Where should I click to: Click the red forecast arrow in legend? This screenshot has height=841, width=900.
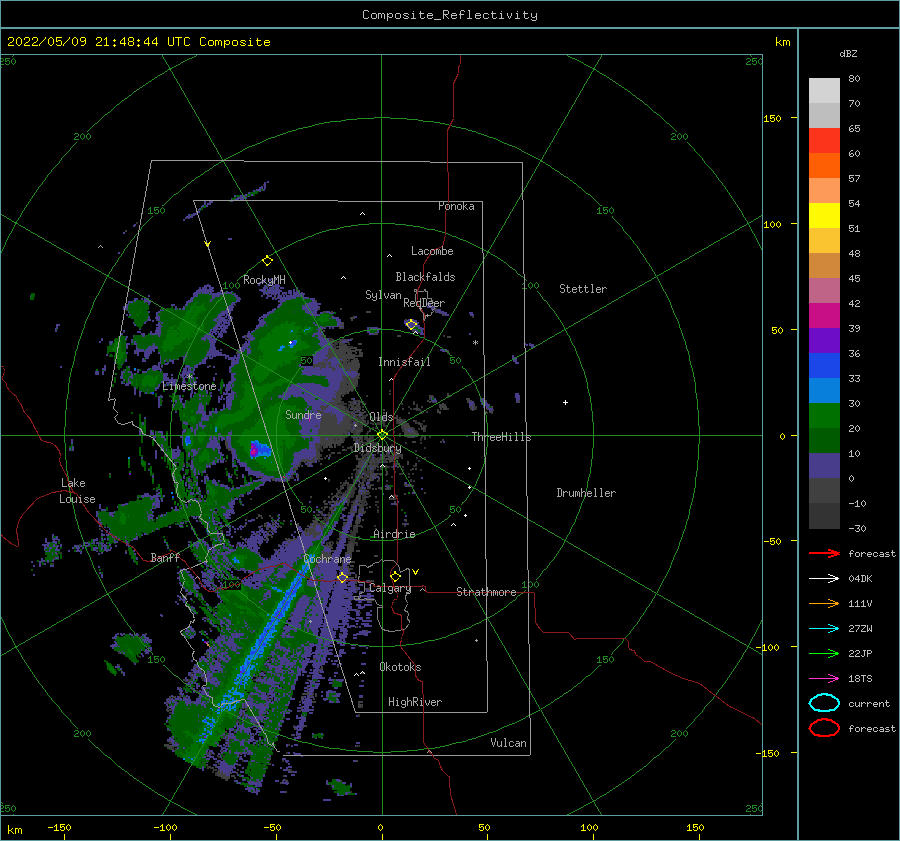click(x=824, y=553)
